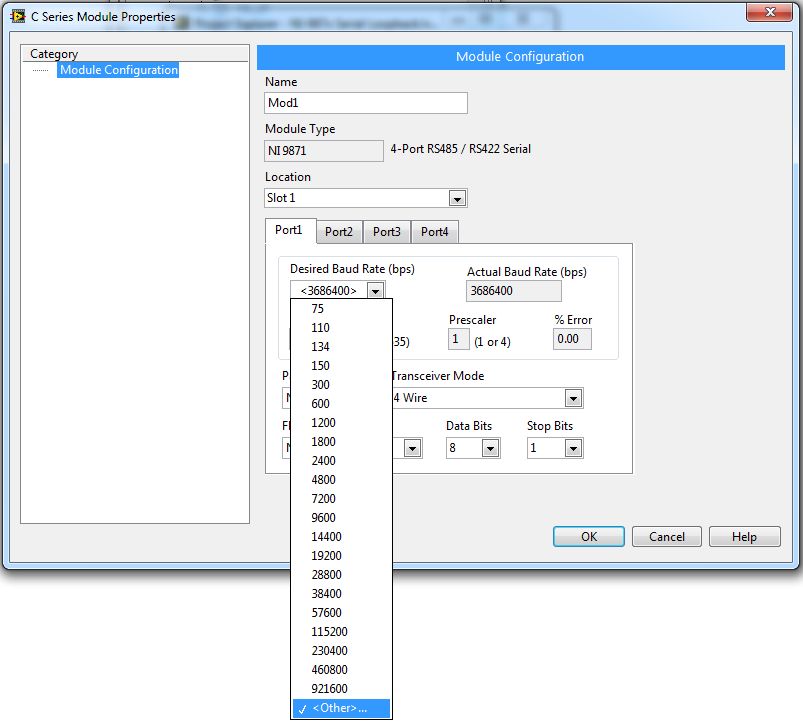Click the Cancel button
The height and width of the screenshot is (722, 803).
pos(667,537)
